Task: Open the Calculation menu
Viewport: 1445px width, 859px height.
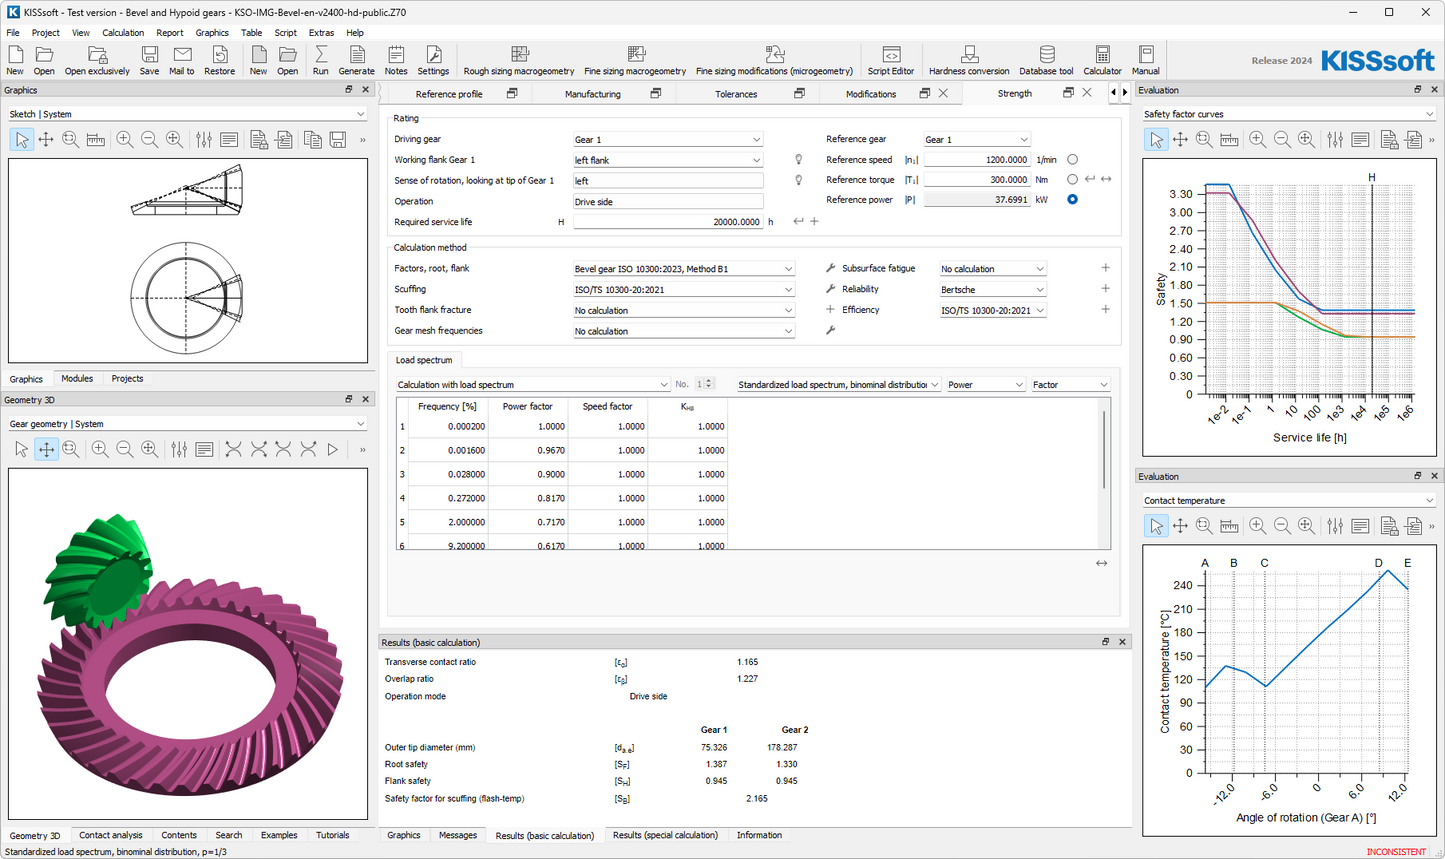Action: click(x=123, y=32)
